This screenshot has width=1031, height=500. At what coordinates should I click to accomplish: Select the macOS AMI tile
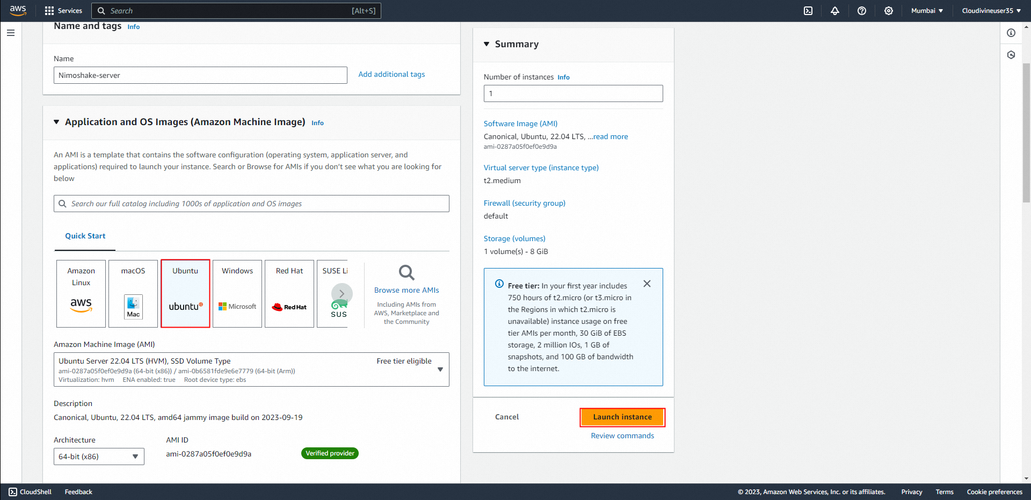coord(133,293)
